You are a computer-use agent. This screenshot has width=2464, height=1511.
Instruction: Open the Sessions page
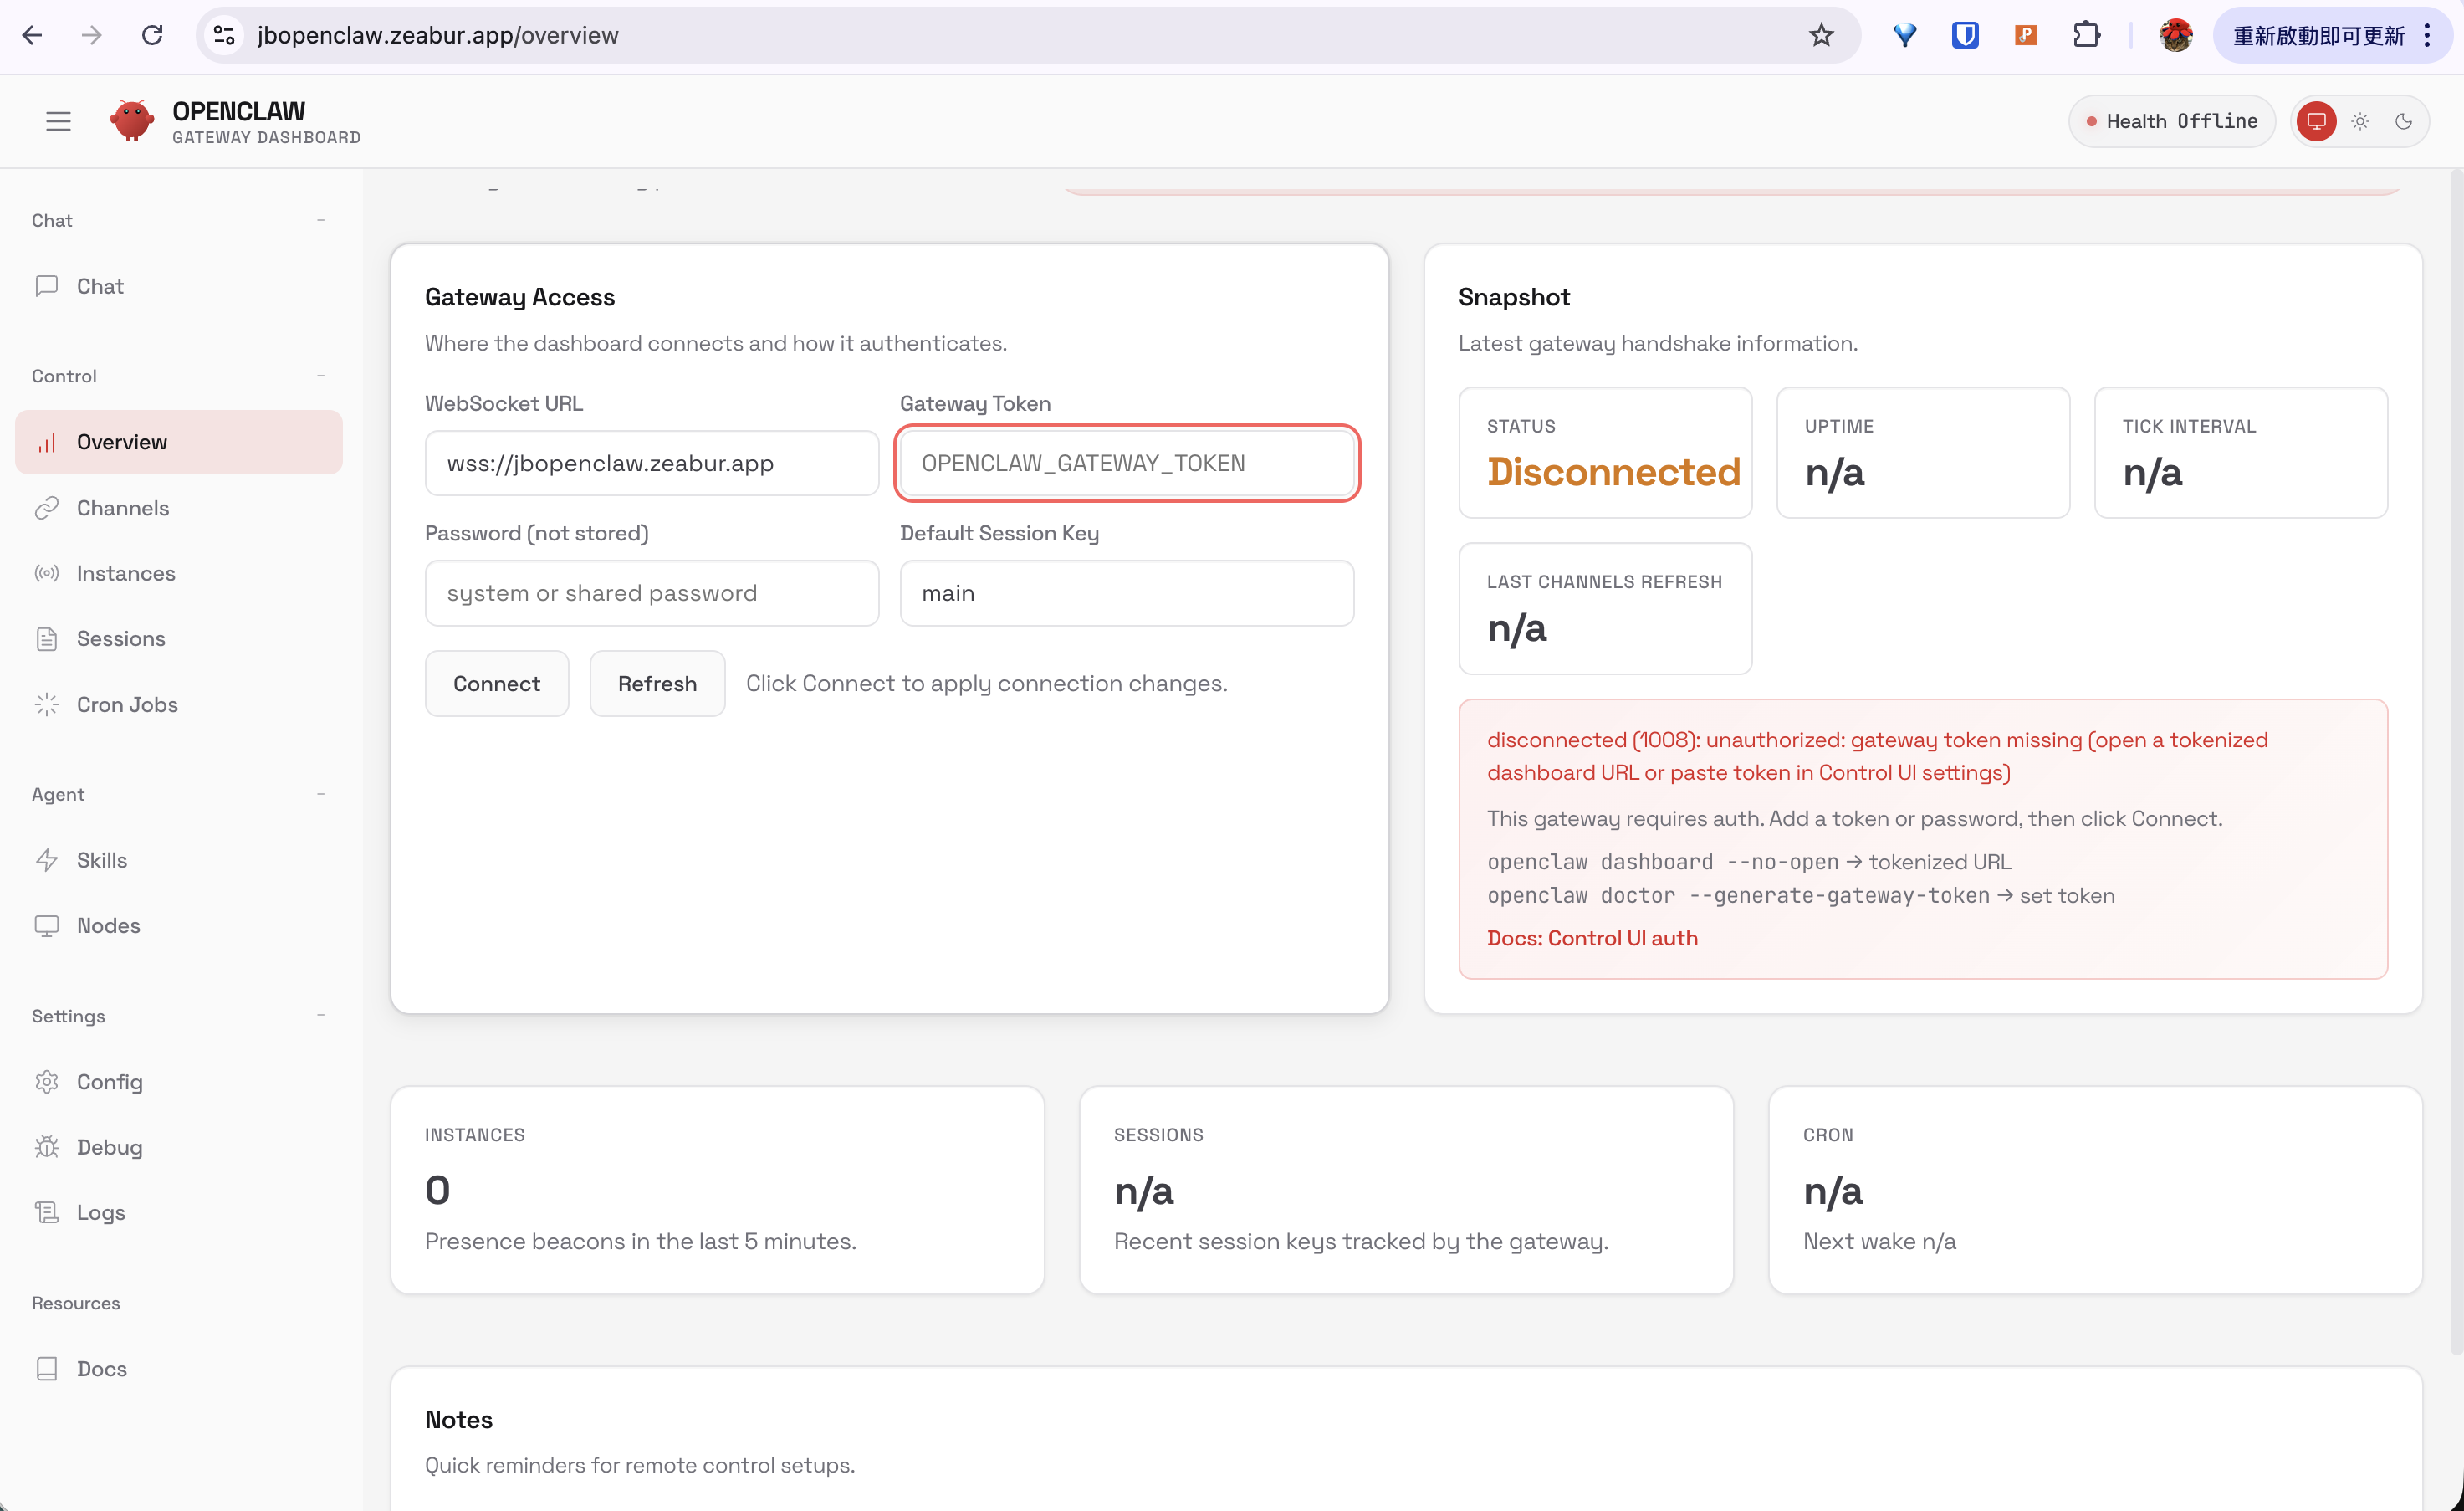(x=120, y=638)
